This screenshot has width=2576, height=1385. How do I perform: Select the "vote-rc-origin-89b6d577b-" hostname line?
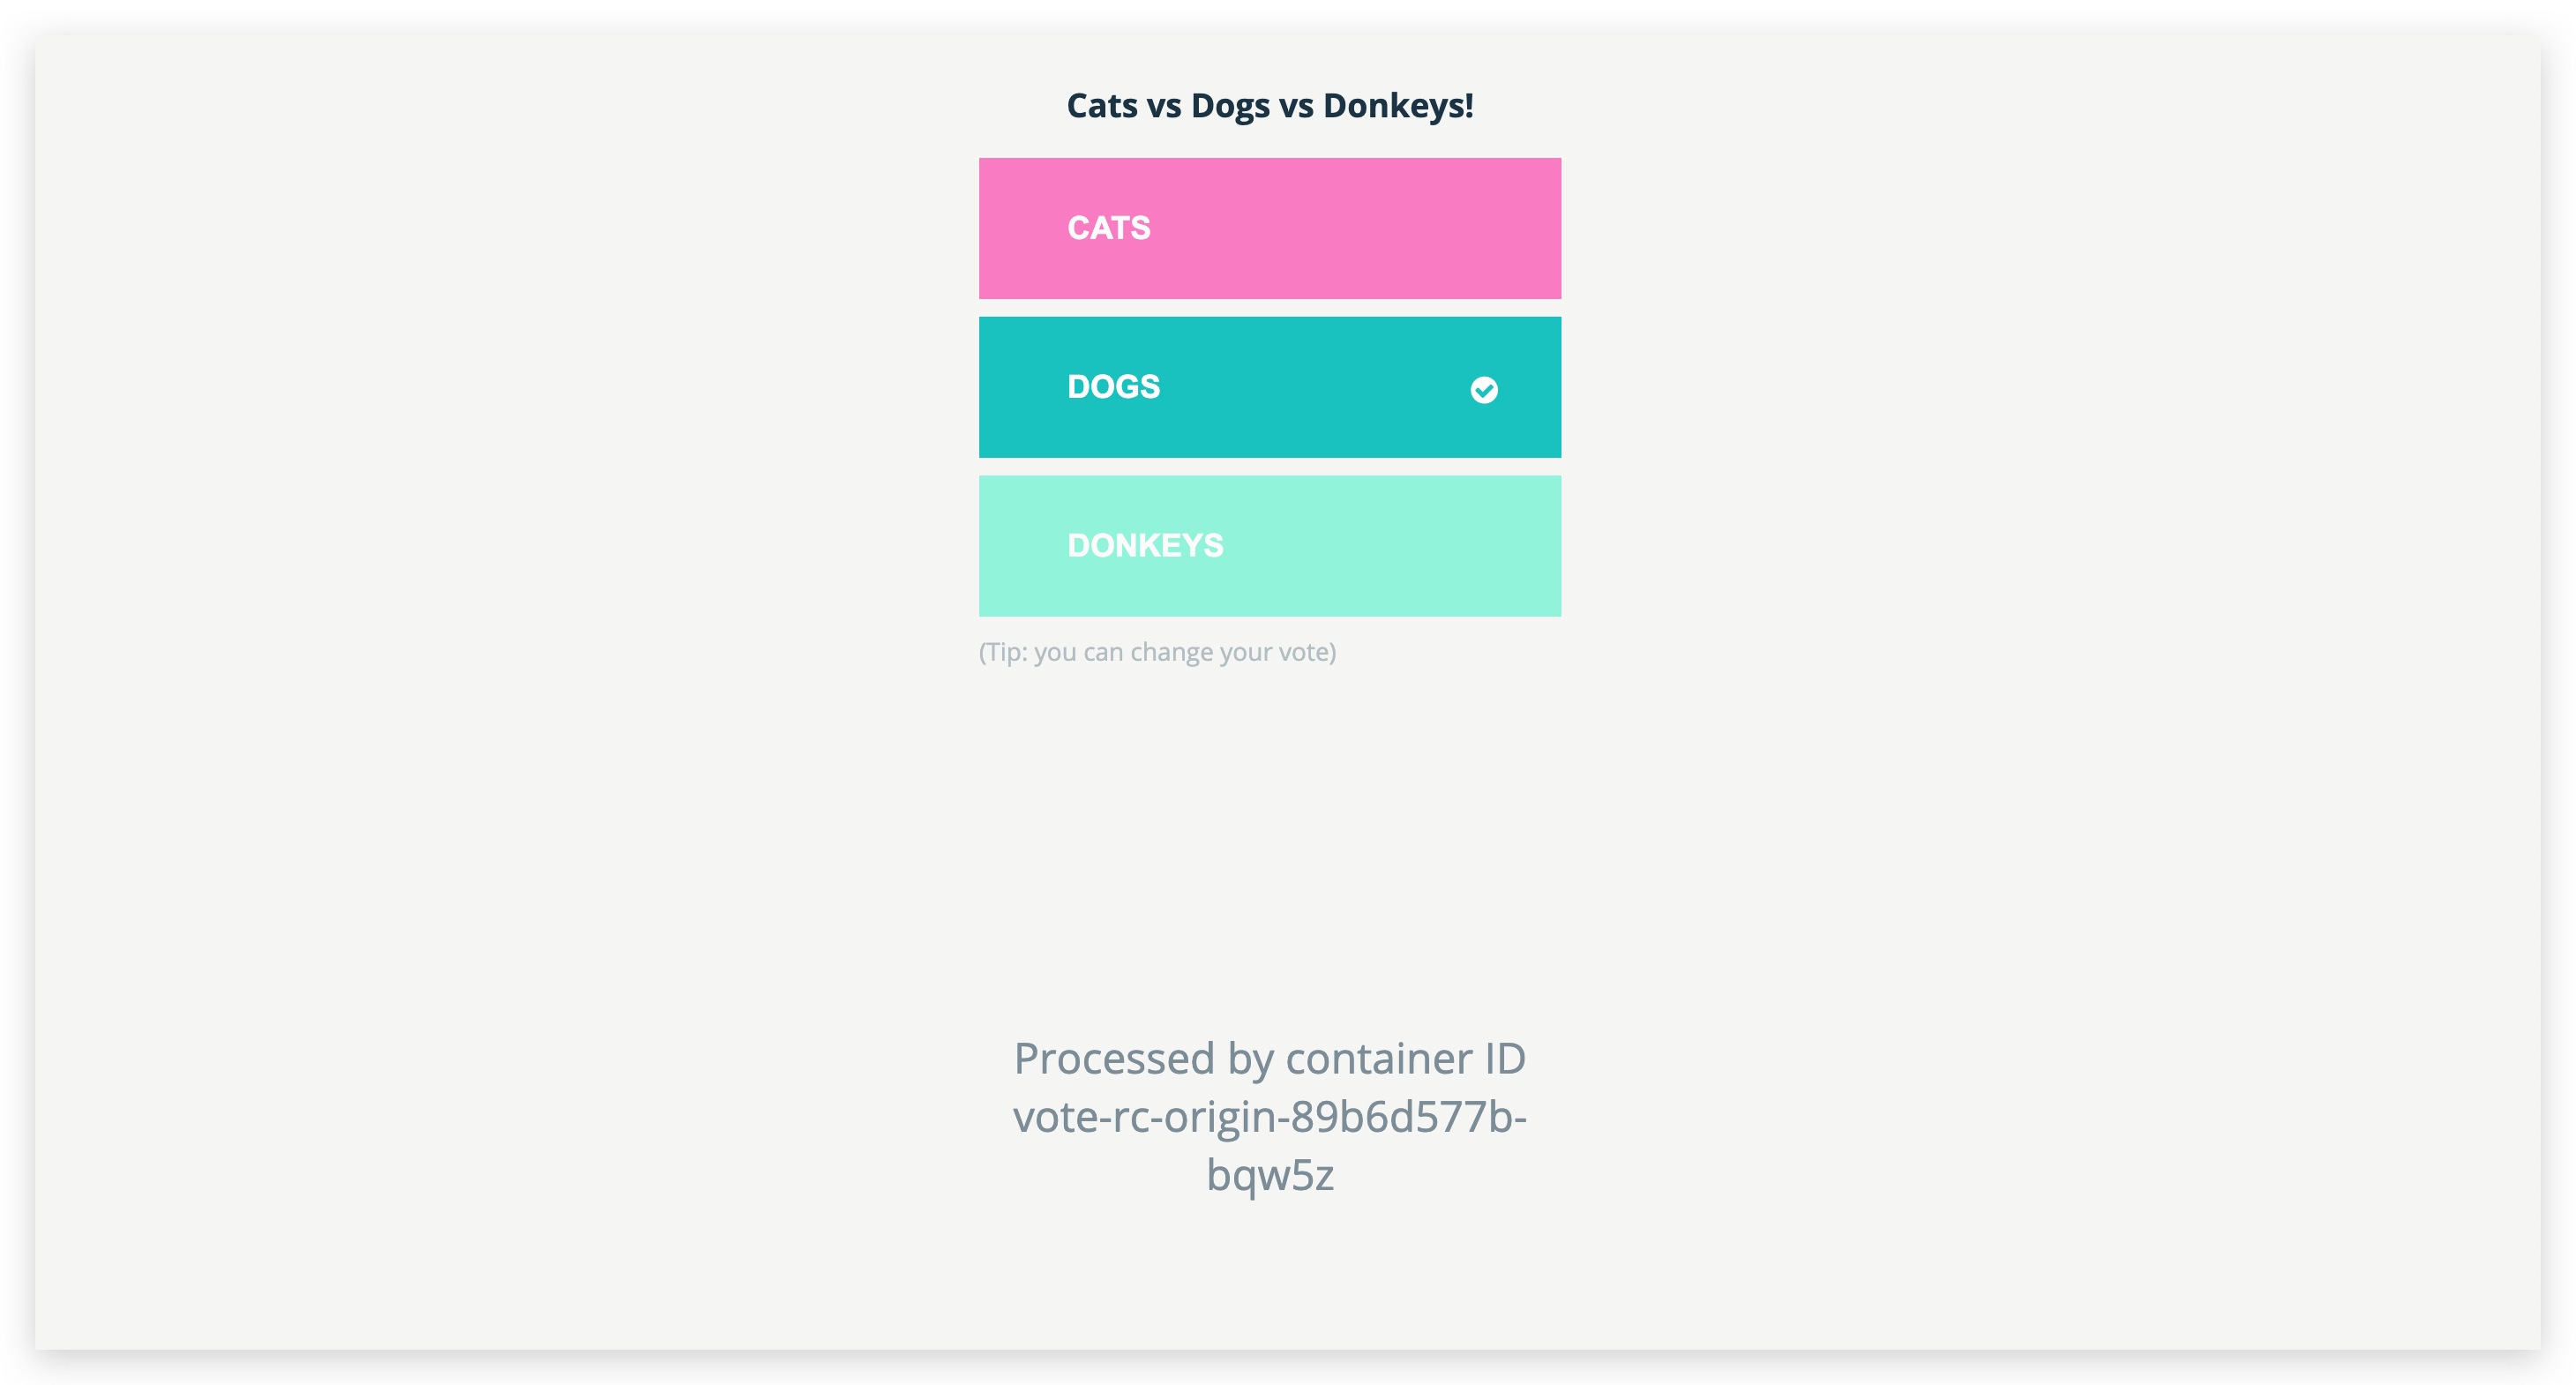(x=1270, y=1116)
